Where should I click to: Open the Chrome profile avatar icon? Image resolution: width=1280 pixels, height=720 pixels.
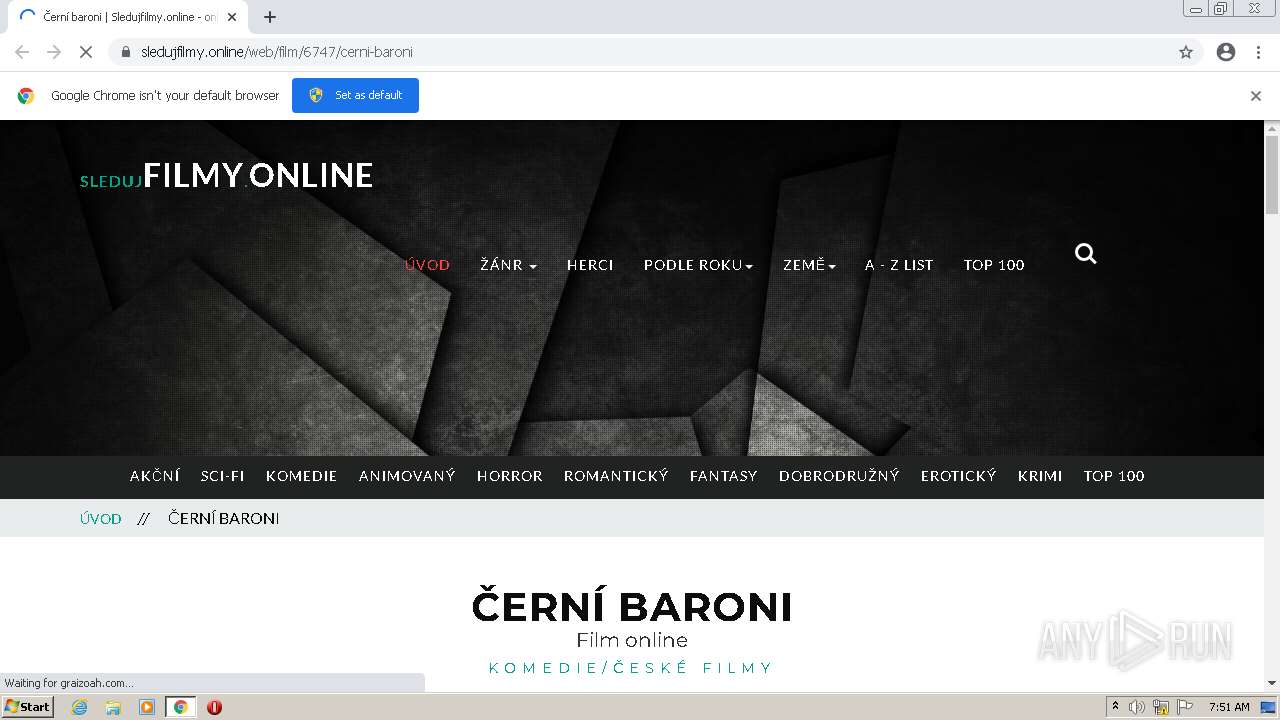[x=1226, y=52]
